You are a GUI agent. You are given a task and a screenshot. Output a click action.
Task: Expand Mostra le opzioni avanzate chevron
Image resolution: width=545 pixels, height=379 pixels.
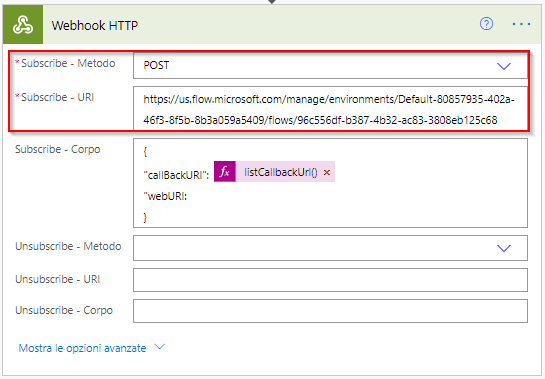pyautogui.click(x=160, y=347)
